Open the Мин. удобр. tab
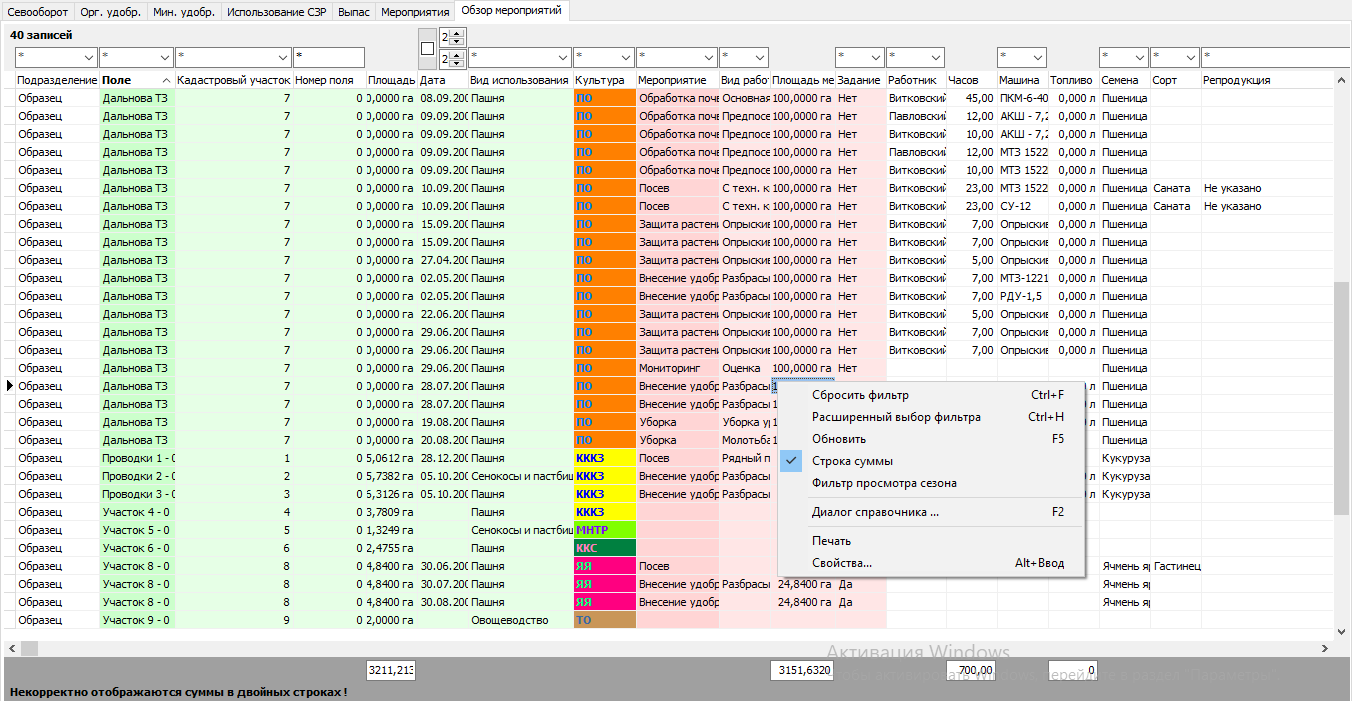 tap(184, 12)
